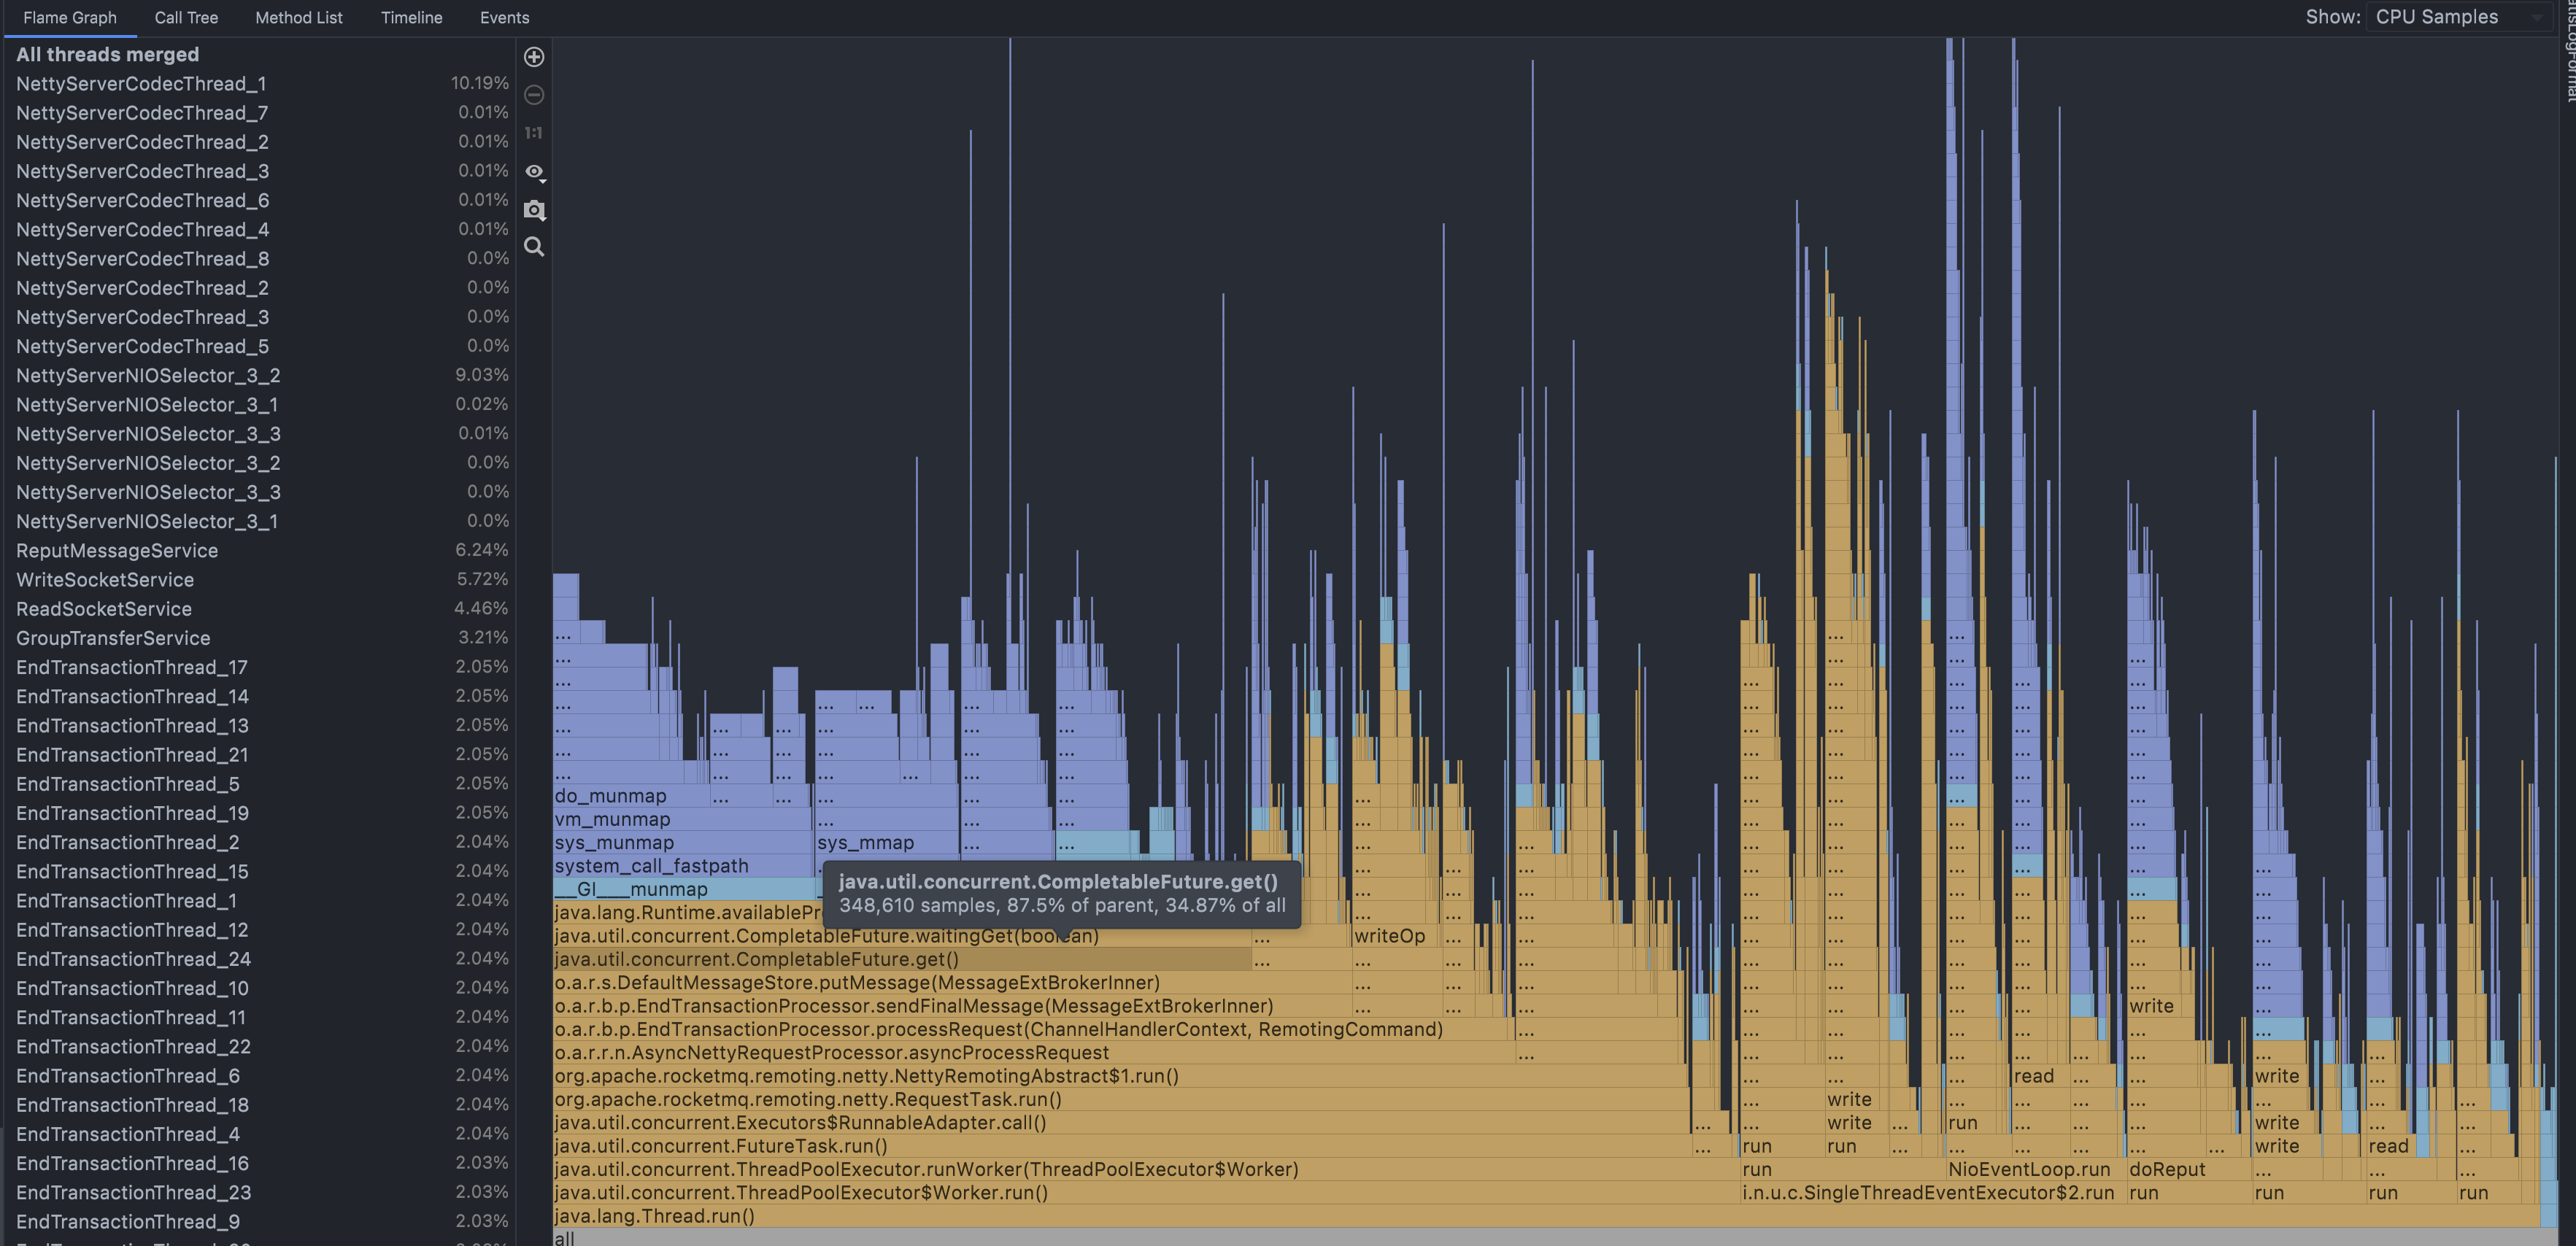This screenshot has width=2576, height=1246.
Task: Reset zoom with 1:1 icon
Action: tap(534, 133)
